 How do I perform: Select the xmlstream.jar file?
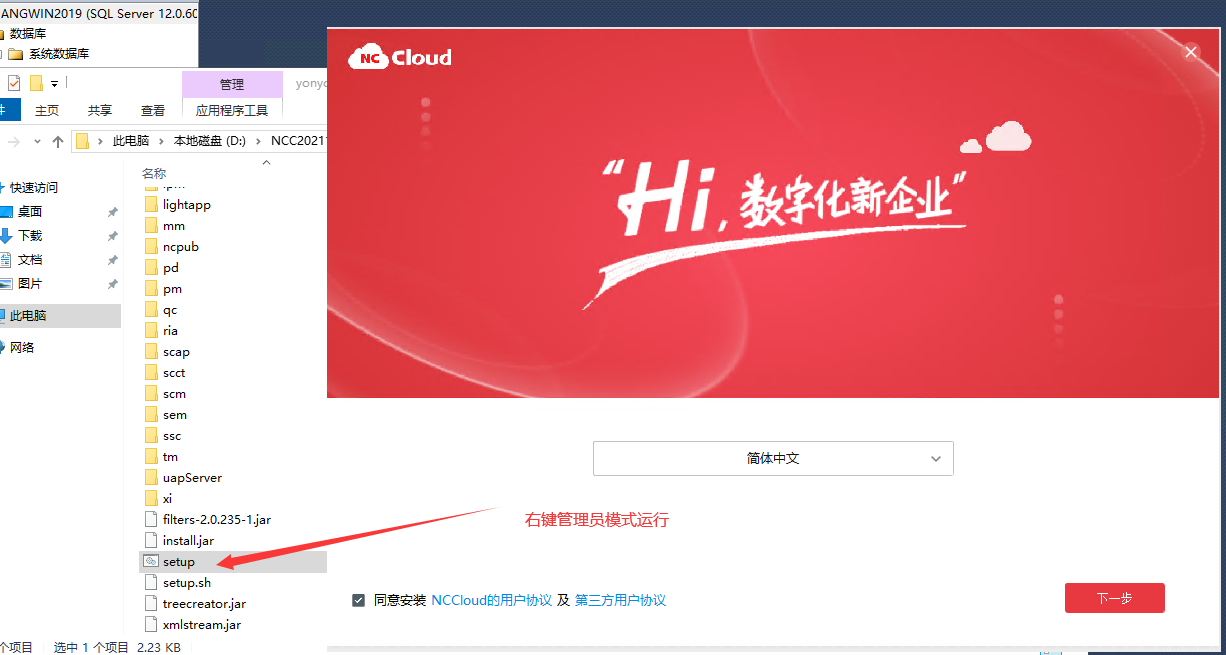[202, 625]
